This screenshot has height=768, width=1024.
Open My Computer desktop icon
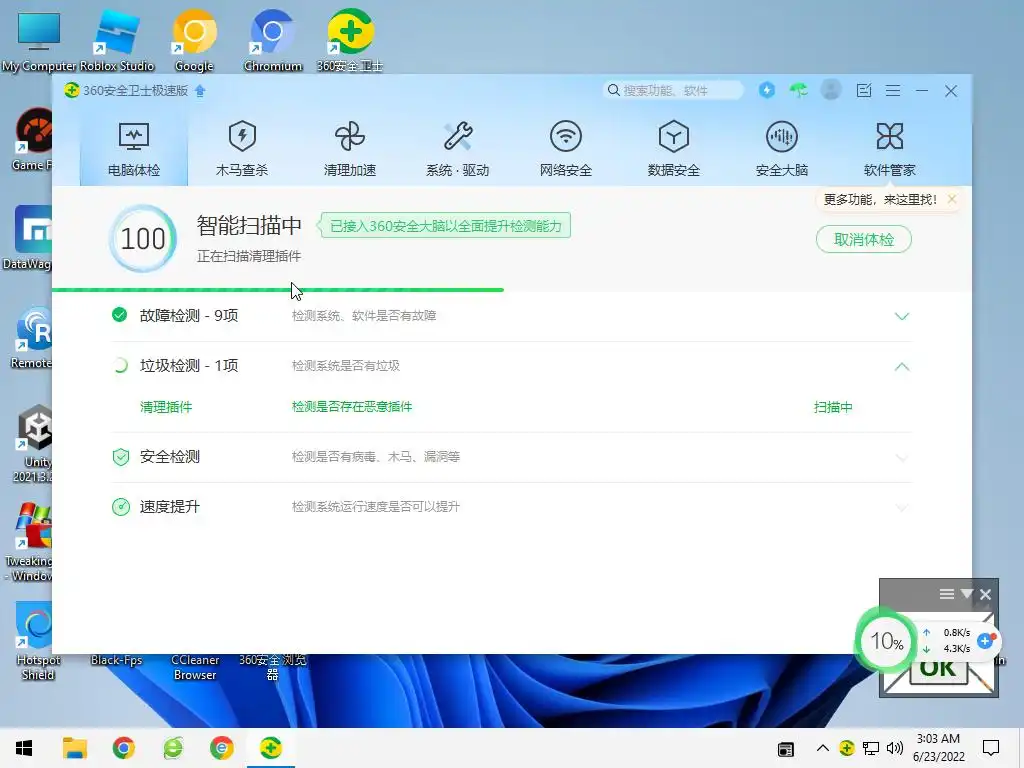coord(39,40)
